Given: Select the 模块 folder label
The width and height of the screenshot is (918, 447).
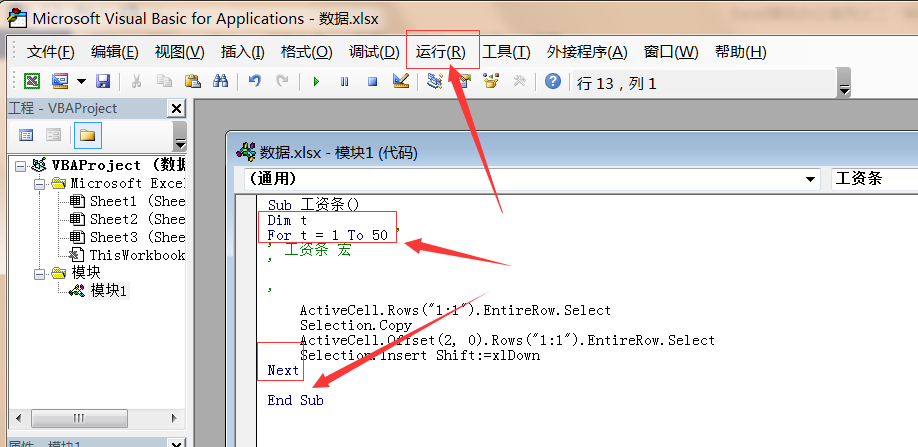Looking at the screenshot, I should [86, 273].
